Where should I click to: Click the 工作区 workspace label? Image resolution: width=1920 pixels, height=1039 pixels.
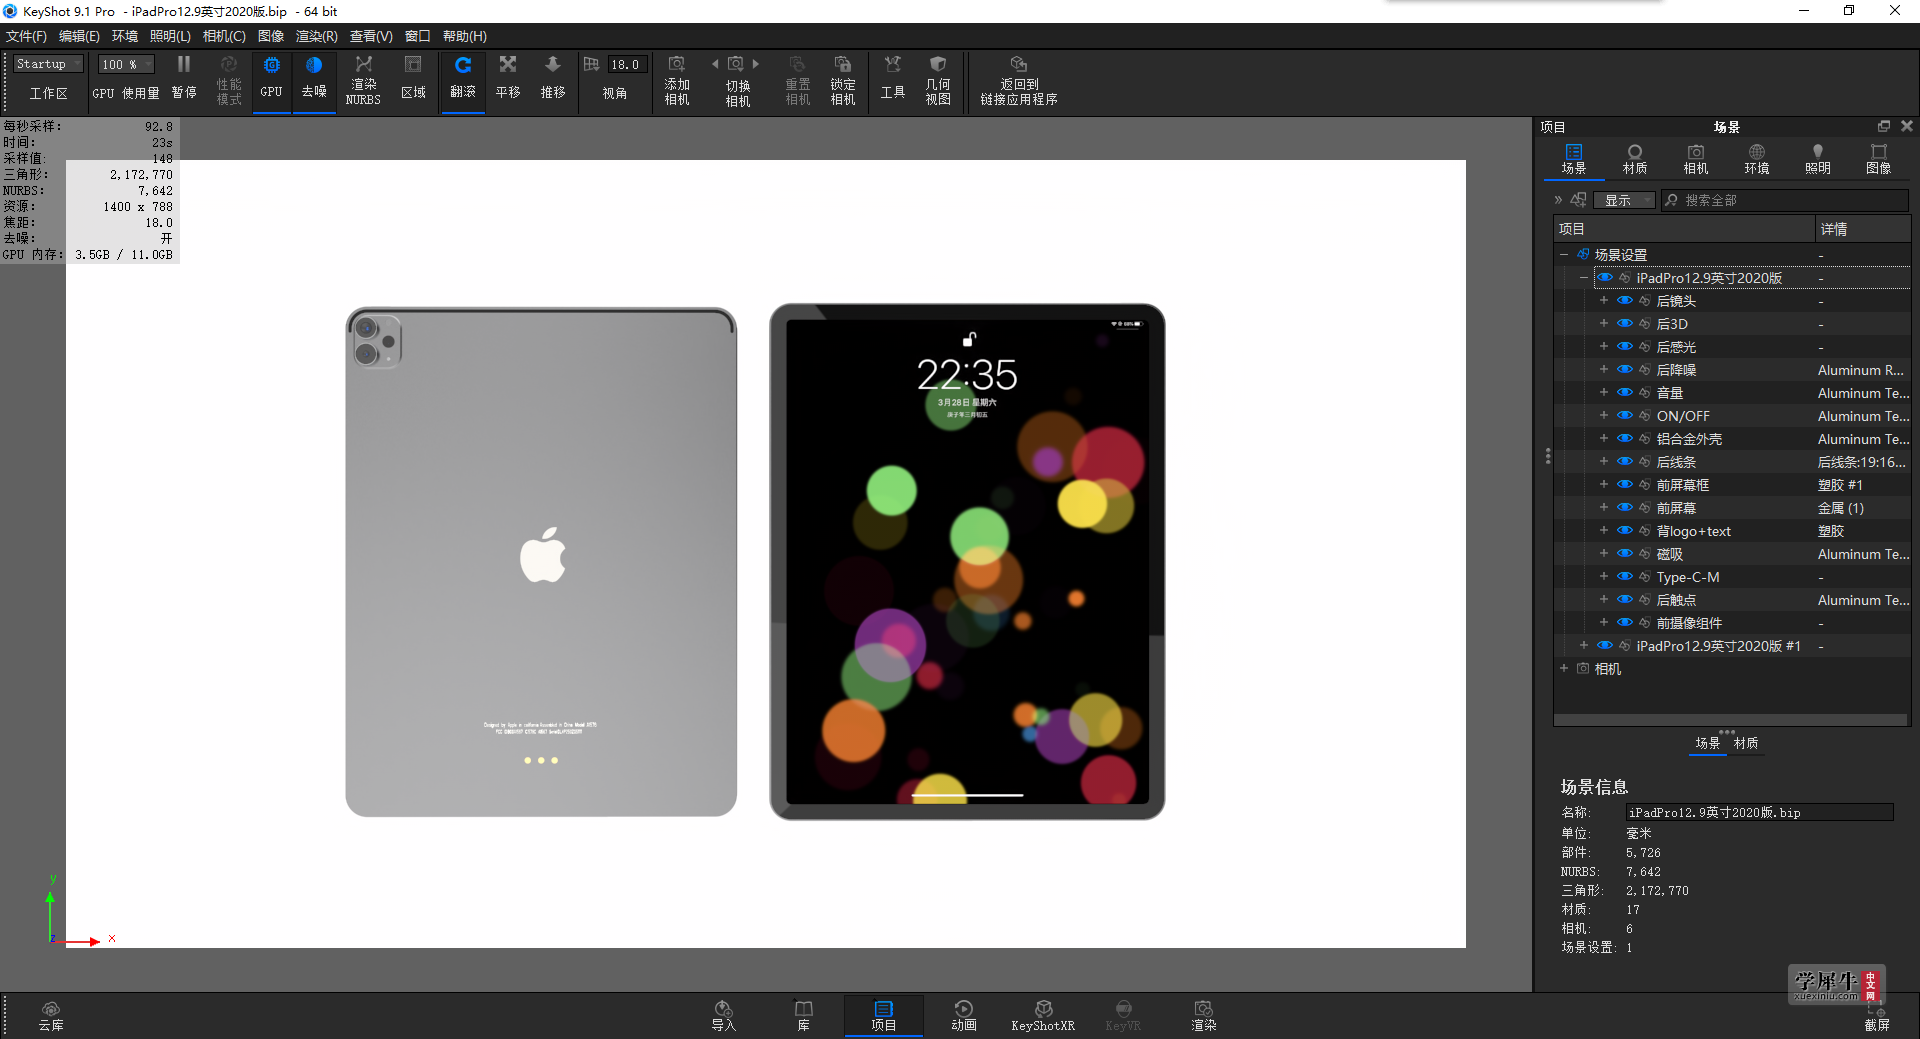(x=48, y=93)
